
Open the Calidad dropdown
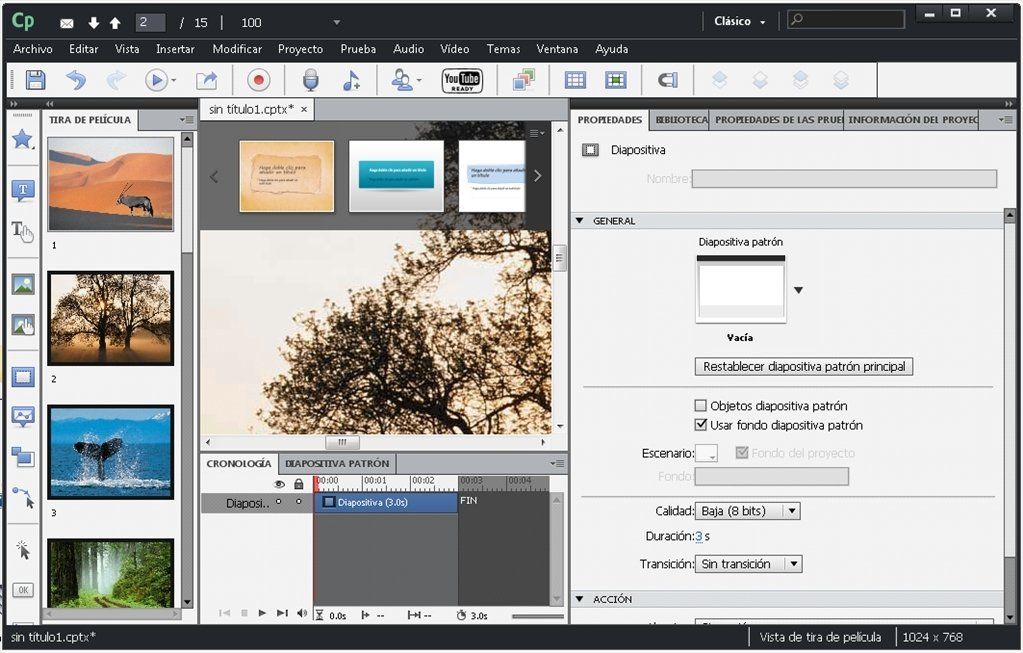[748, 511]
